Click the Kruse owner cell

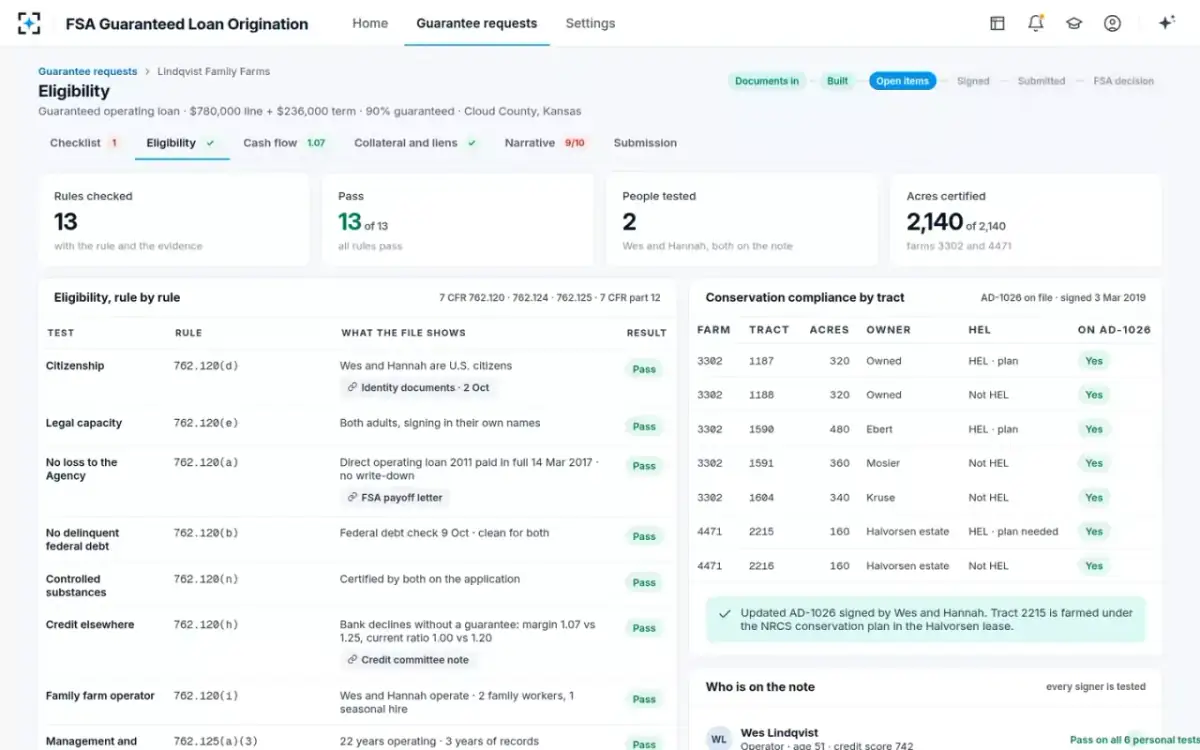click(881, 498)
